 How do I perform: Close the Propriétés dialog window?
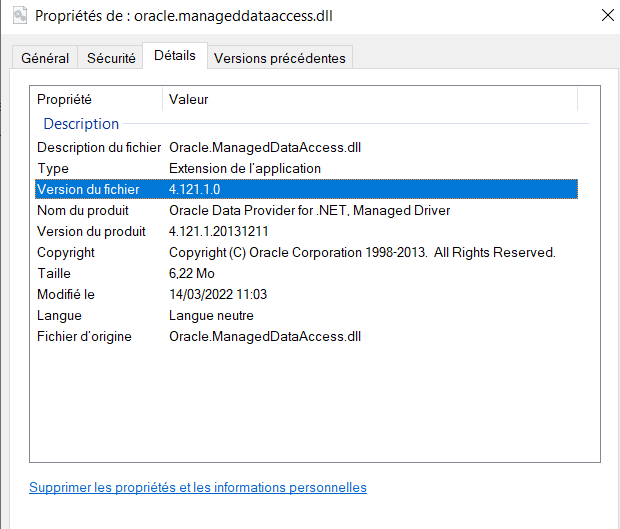(607, 15)
